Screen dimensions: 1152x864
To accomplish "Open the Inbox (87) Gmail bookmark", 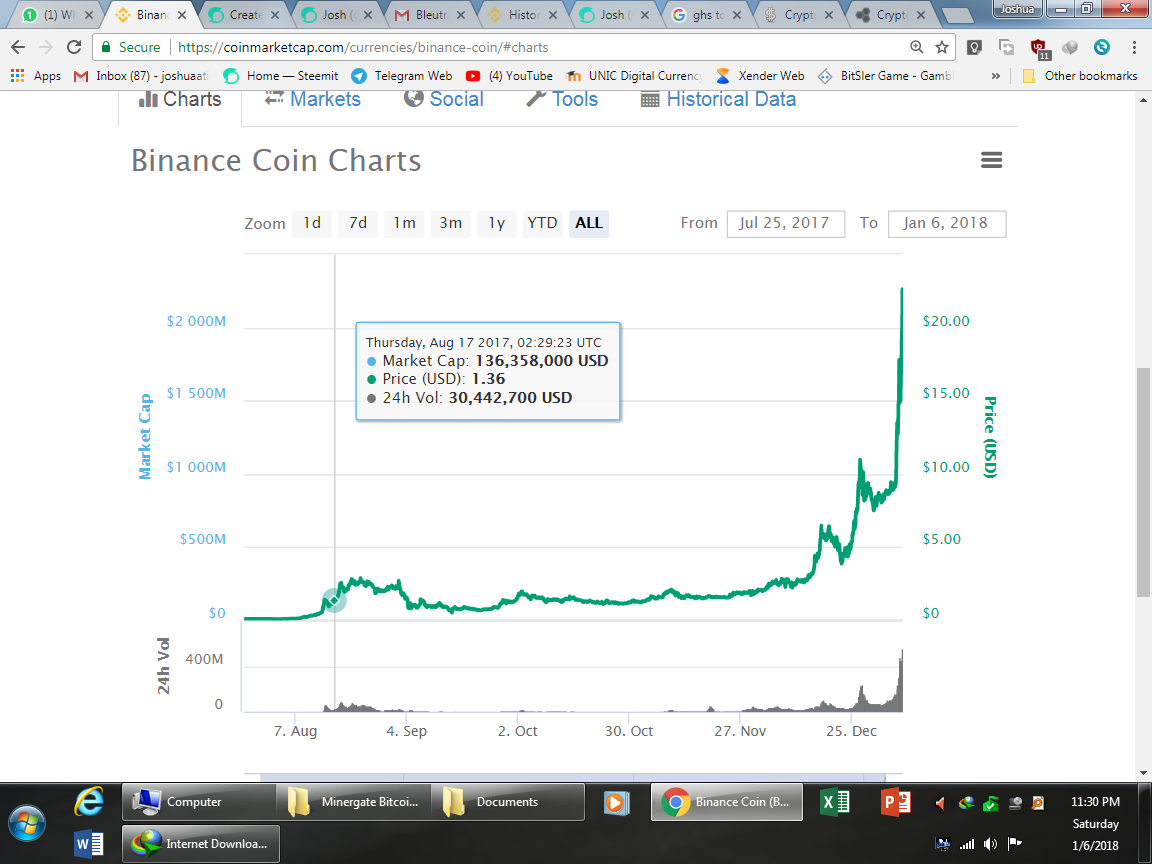I will tap(143, 76).
